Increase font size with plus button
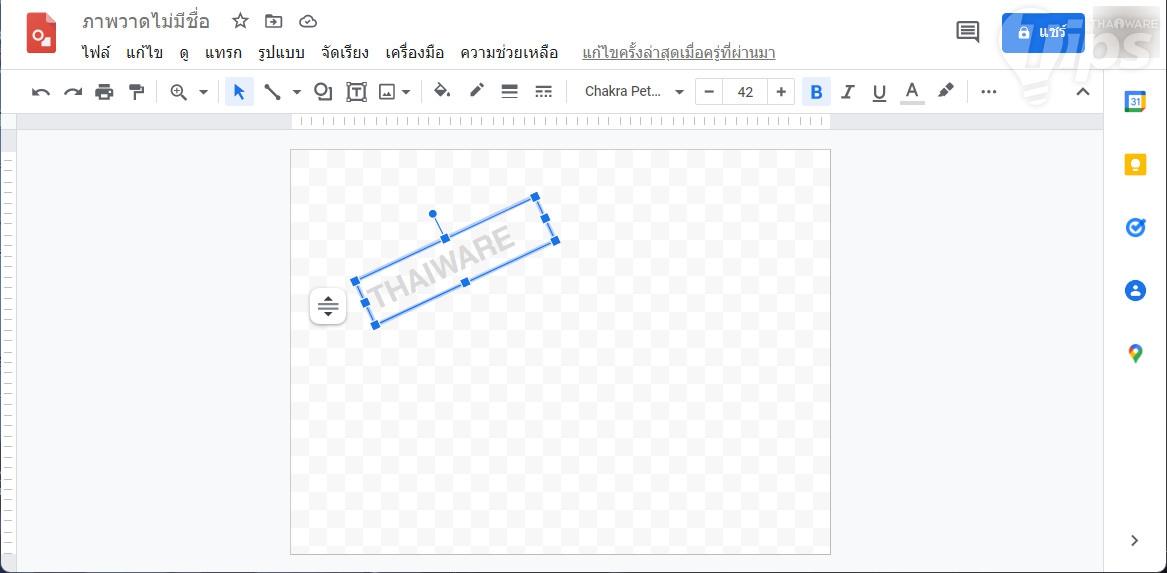This screenshot has height=573, width=1167. 781,92
